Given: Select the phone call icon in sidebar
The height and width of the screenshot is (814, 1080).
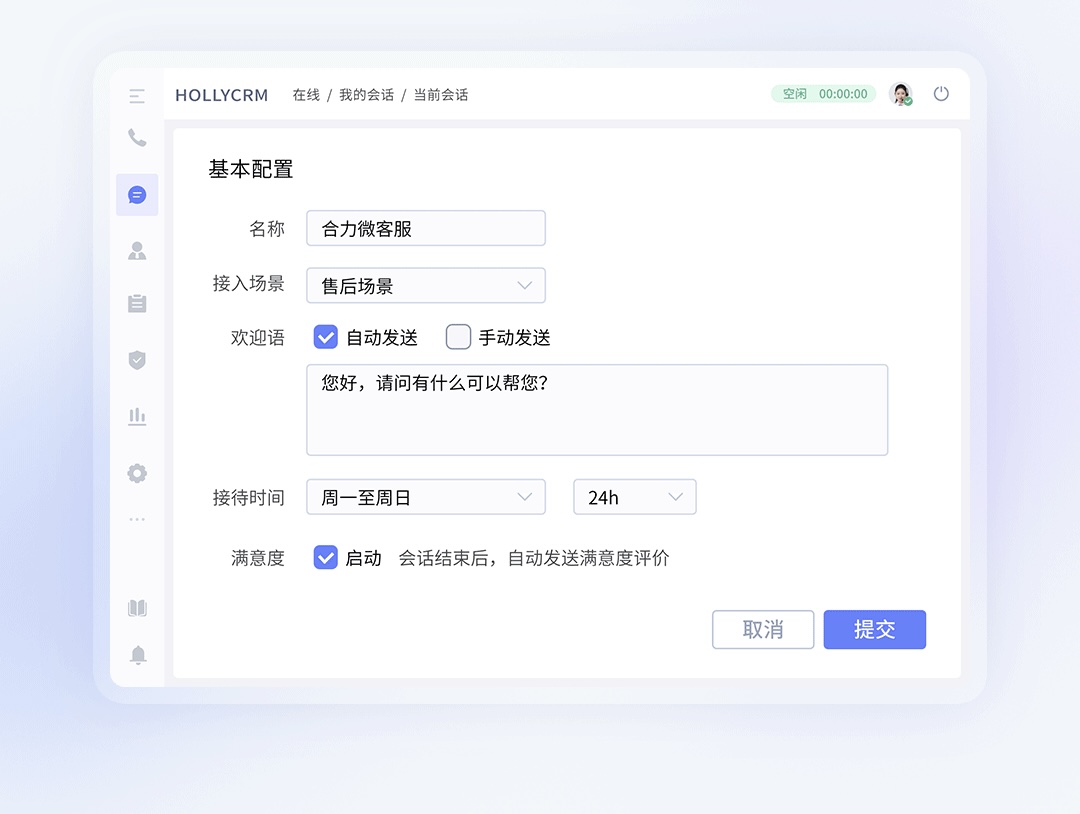Looking at the screenshot, I should pyautogui.click(x=137, y=139).
